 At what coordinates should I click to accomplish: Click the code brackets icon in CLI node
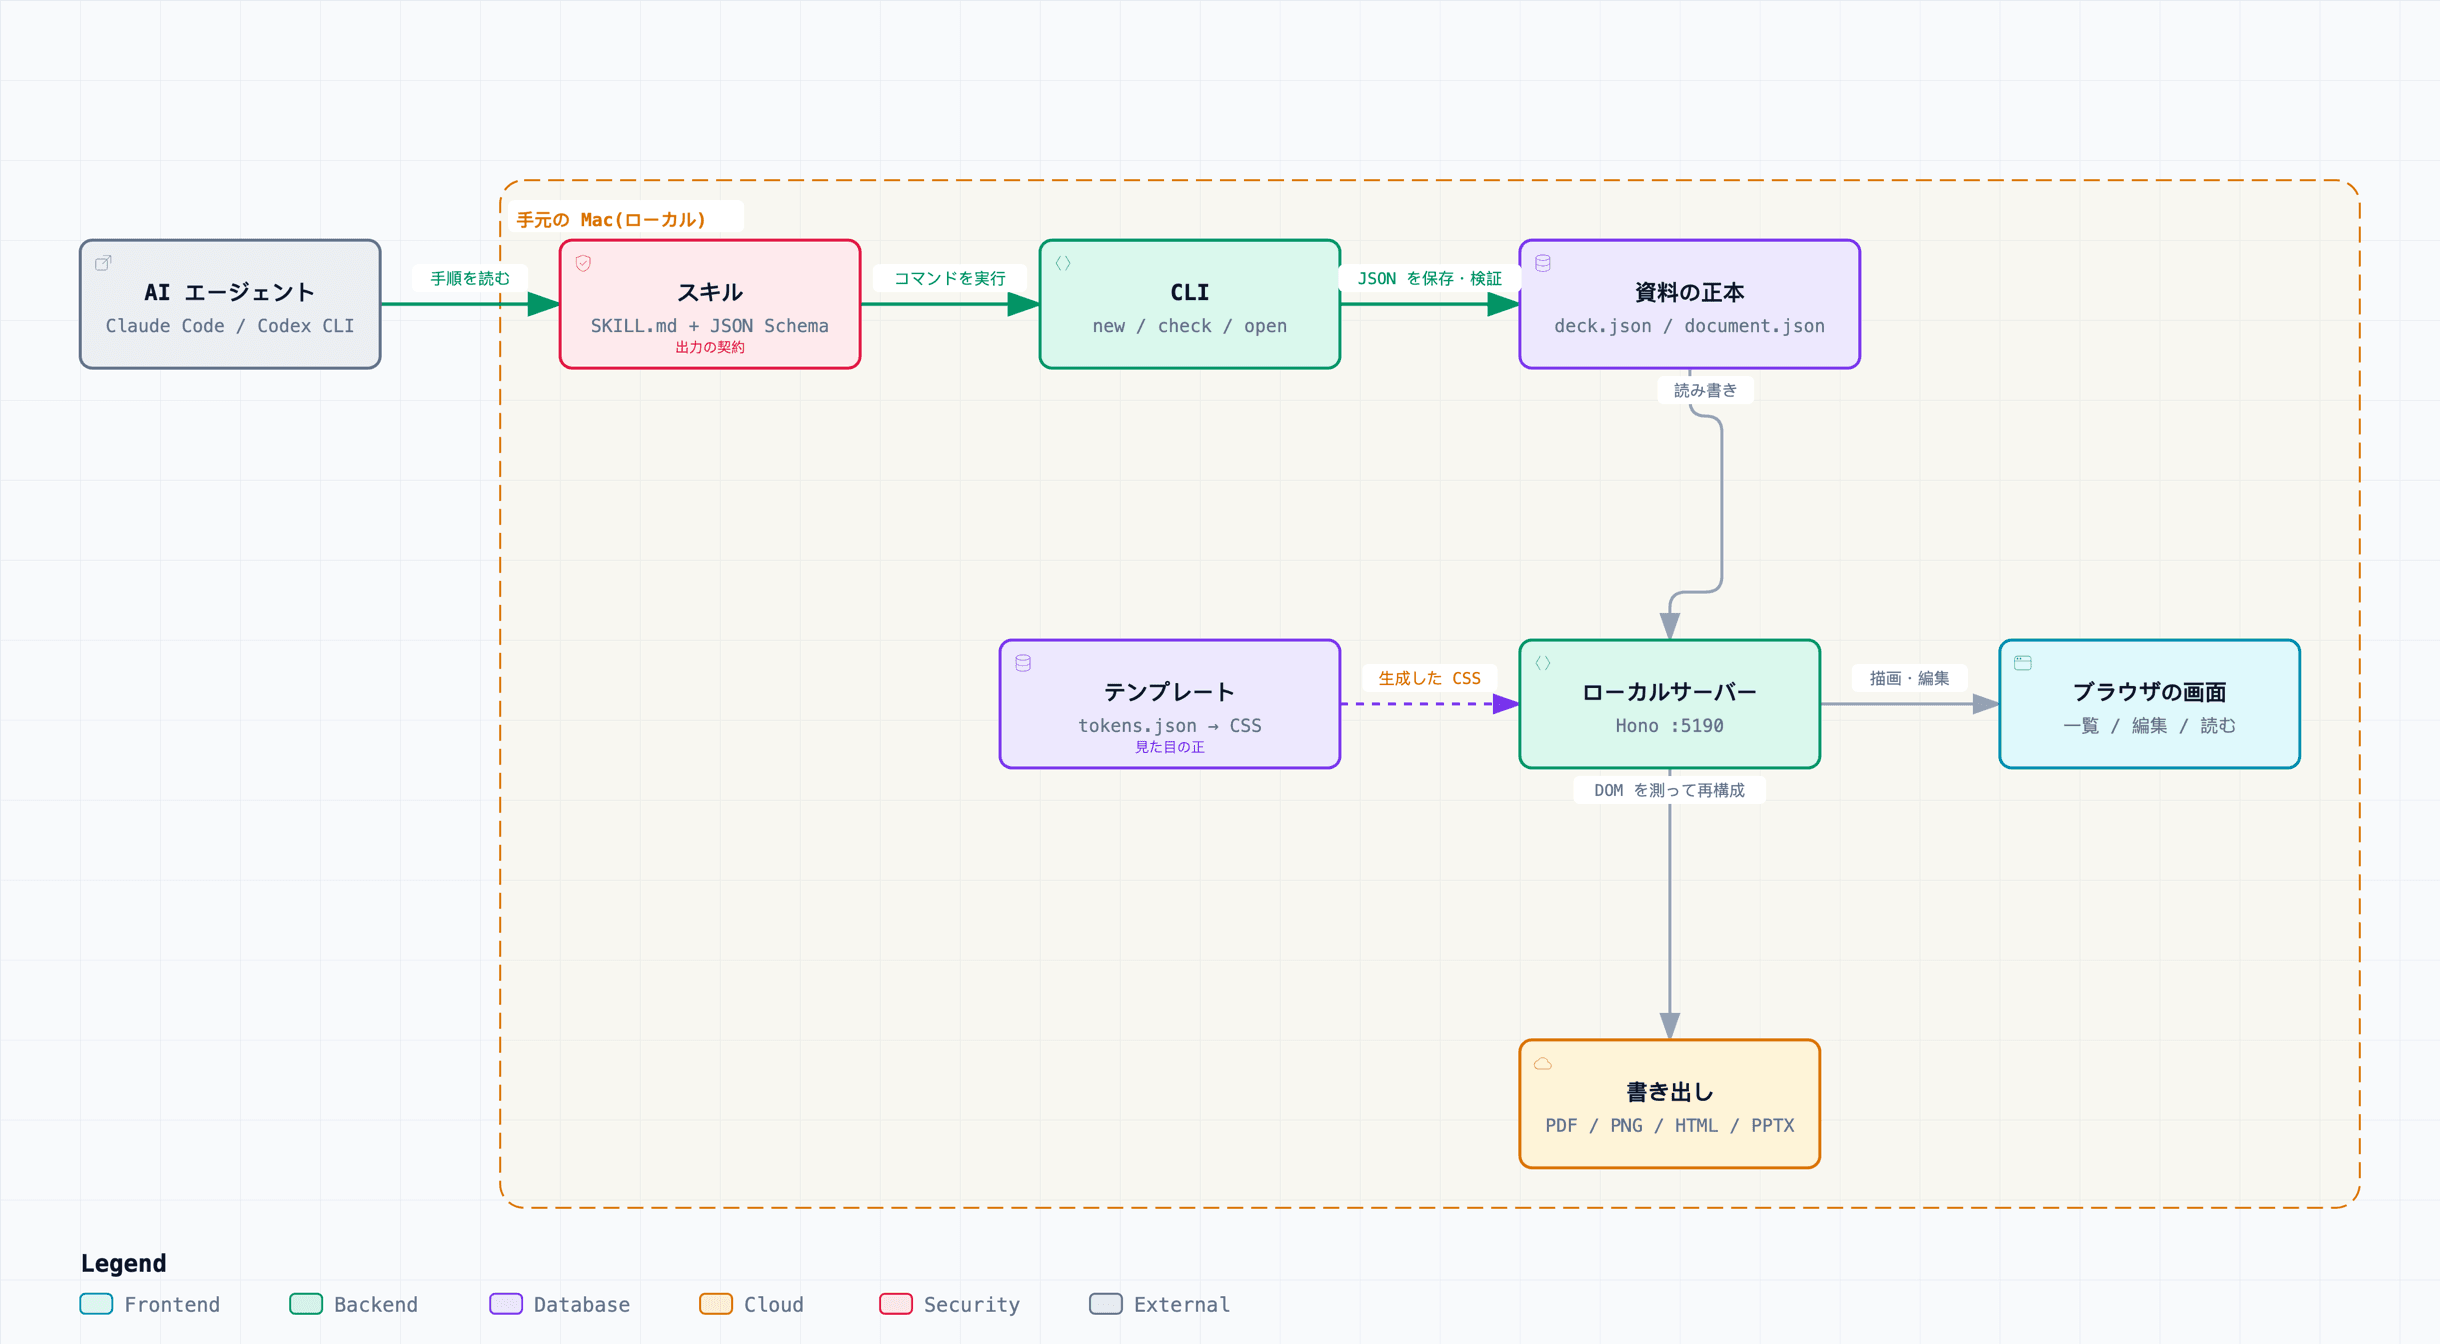(x=1063, y=263)
